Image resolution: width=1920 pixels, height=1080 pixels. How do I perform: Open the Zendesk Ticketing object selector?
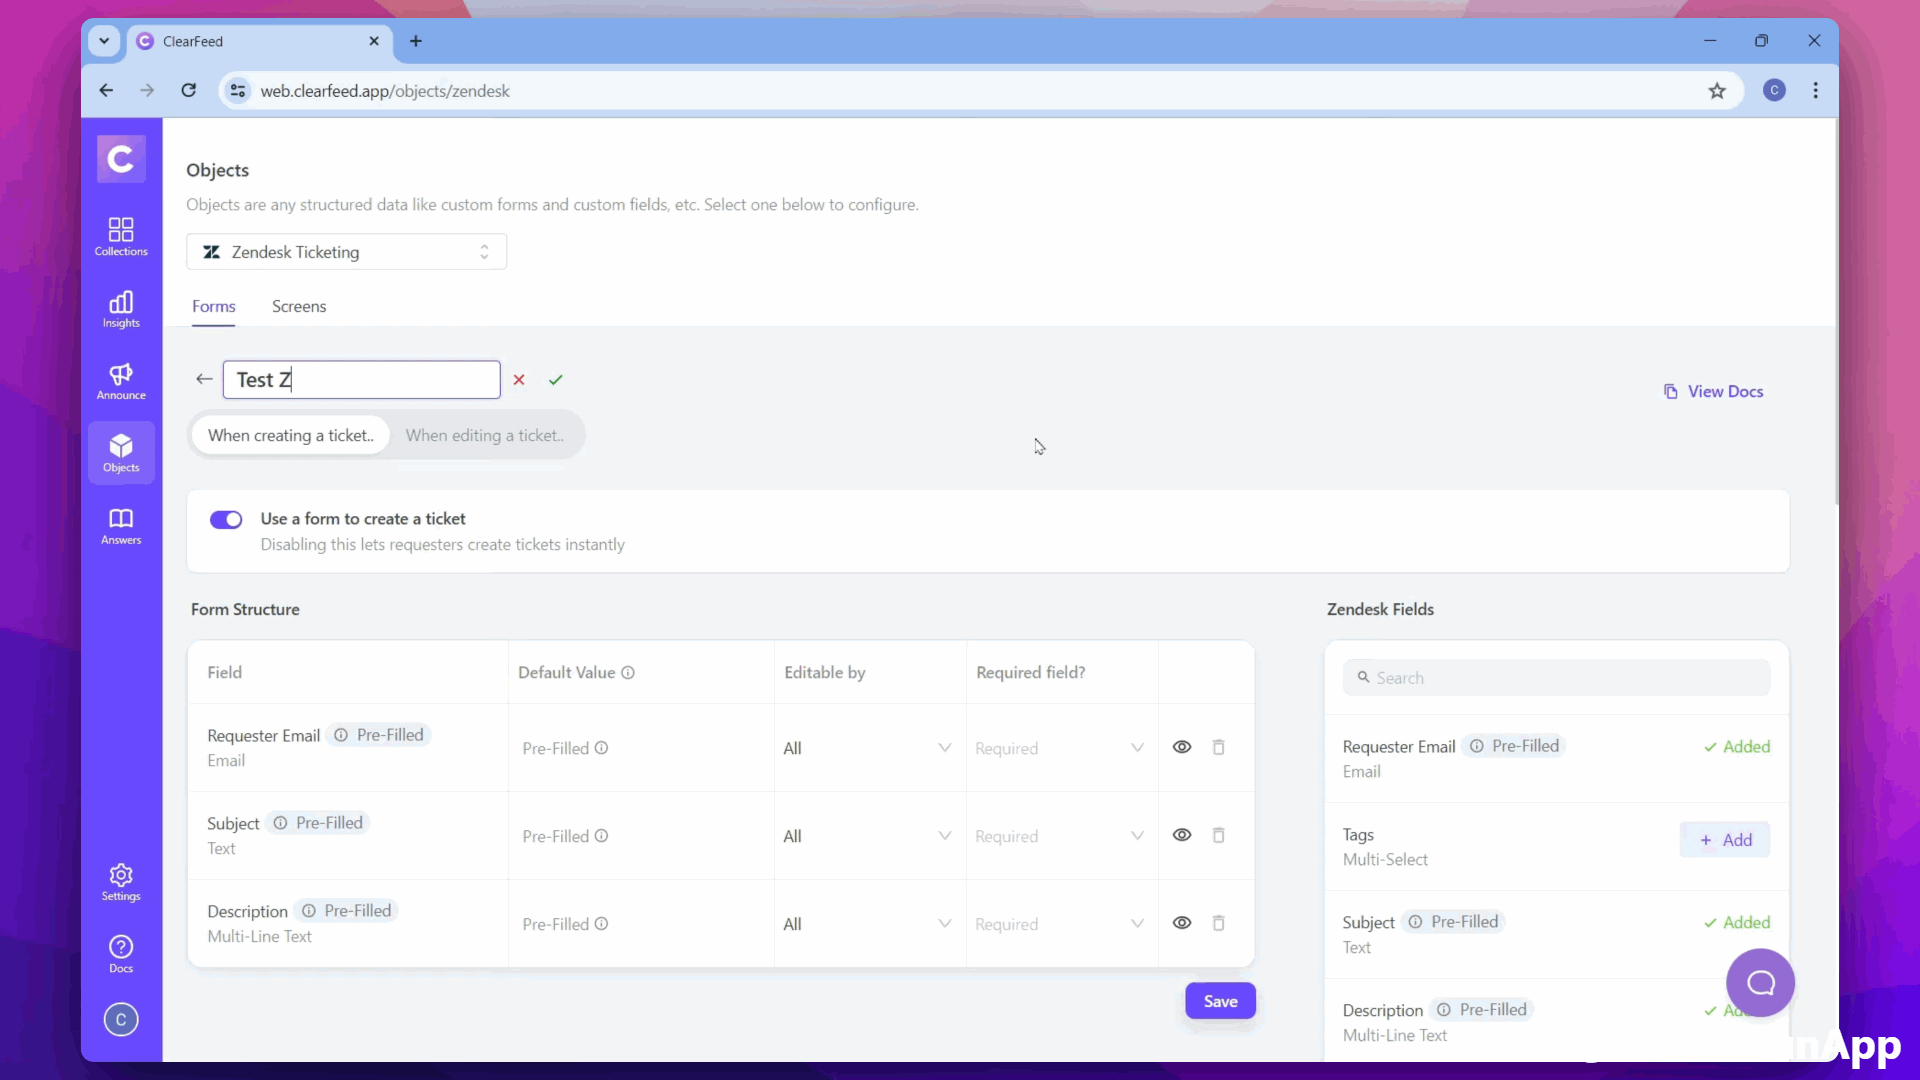346,252
